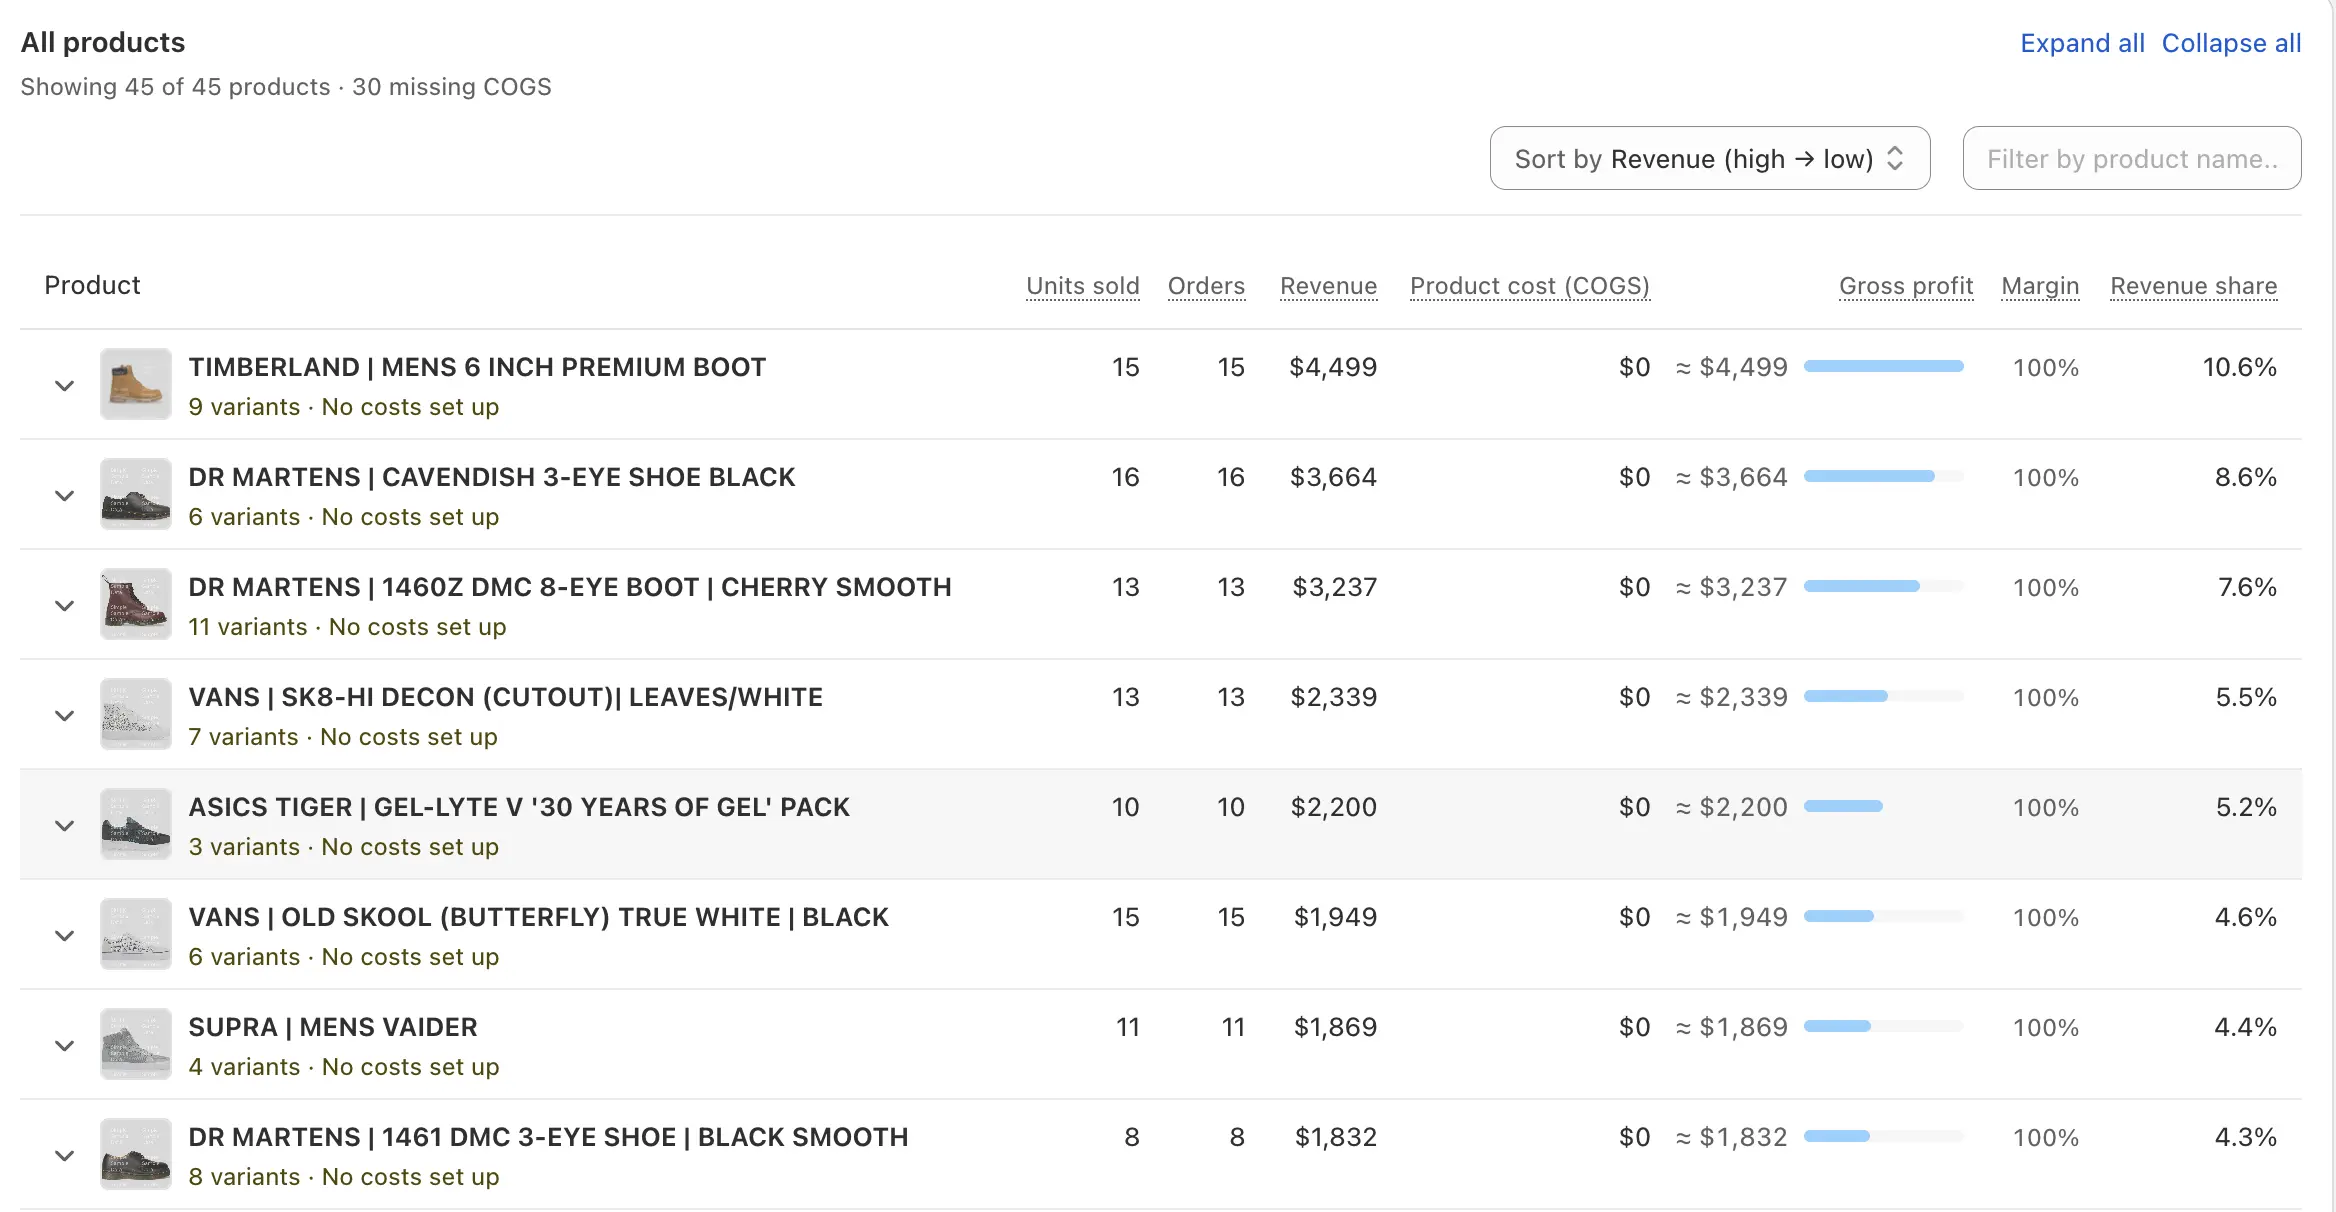Image resolution: width=2336 pixels, height=1212 pixels.
Task: Select VANS | SK8-HI DECON (CUTOUT) title
Action: [x=506, y=697]
